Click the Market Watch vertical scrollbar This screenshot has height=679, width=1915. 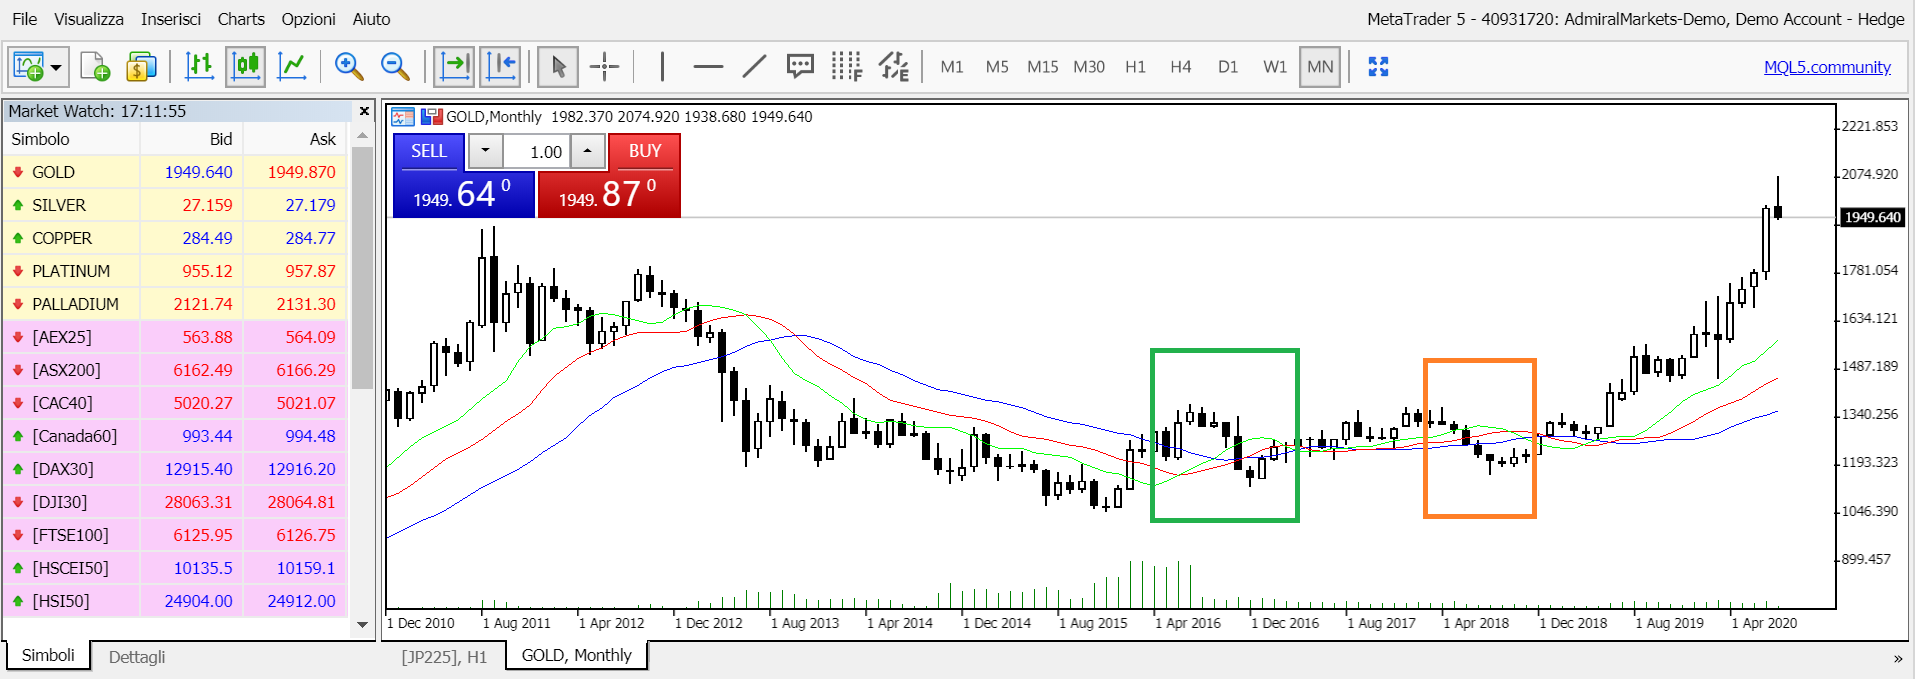[x=362, y=380]
